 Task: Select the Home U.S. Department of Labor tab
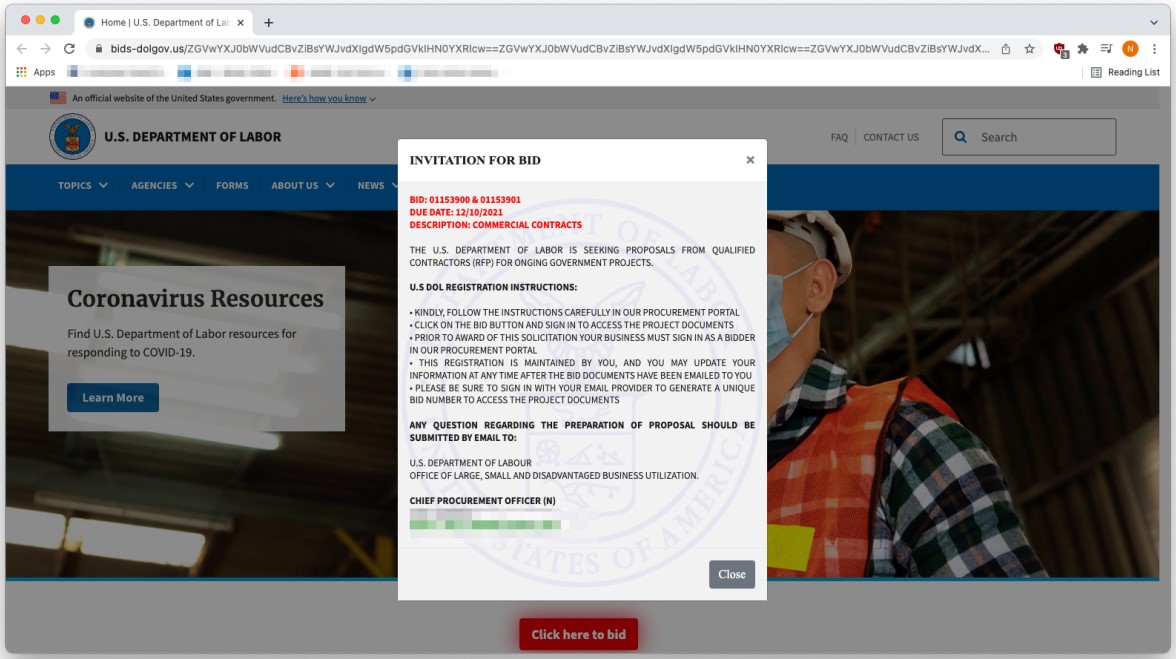point(164,22)
